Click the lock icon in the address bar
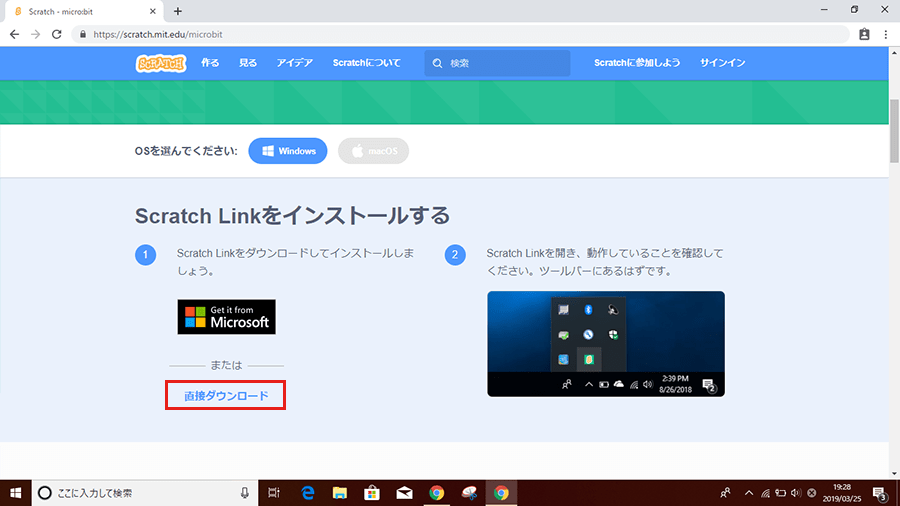The height and width of the screenshot is (506, 900). coord(83,34)
